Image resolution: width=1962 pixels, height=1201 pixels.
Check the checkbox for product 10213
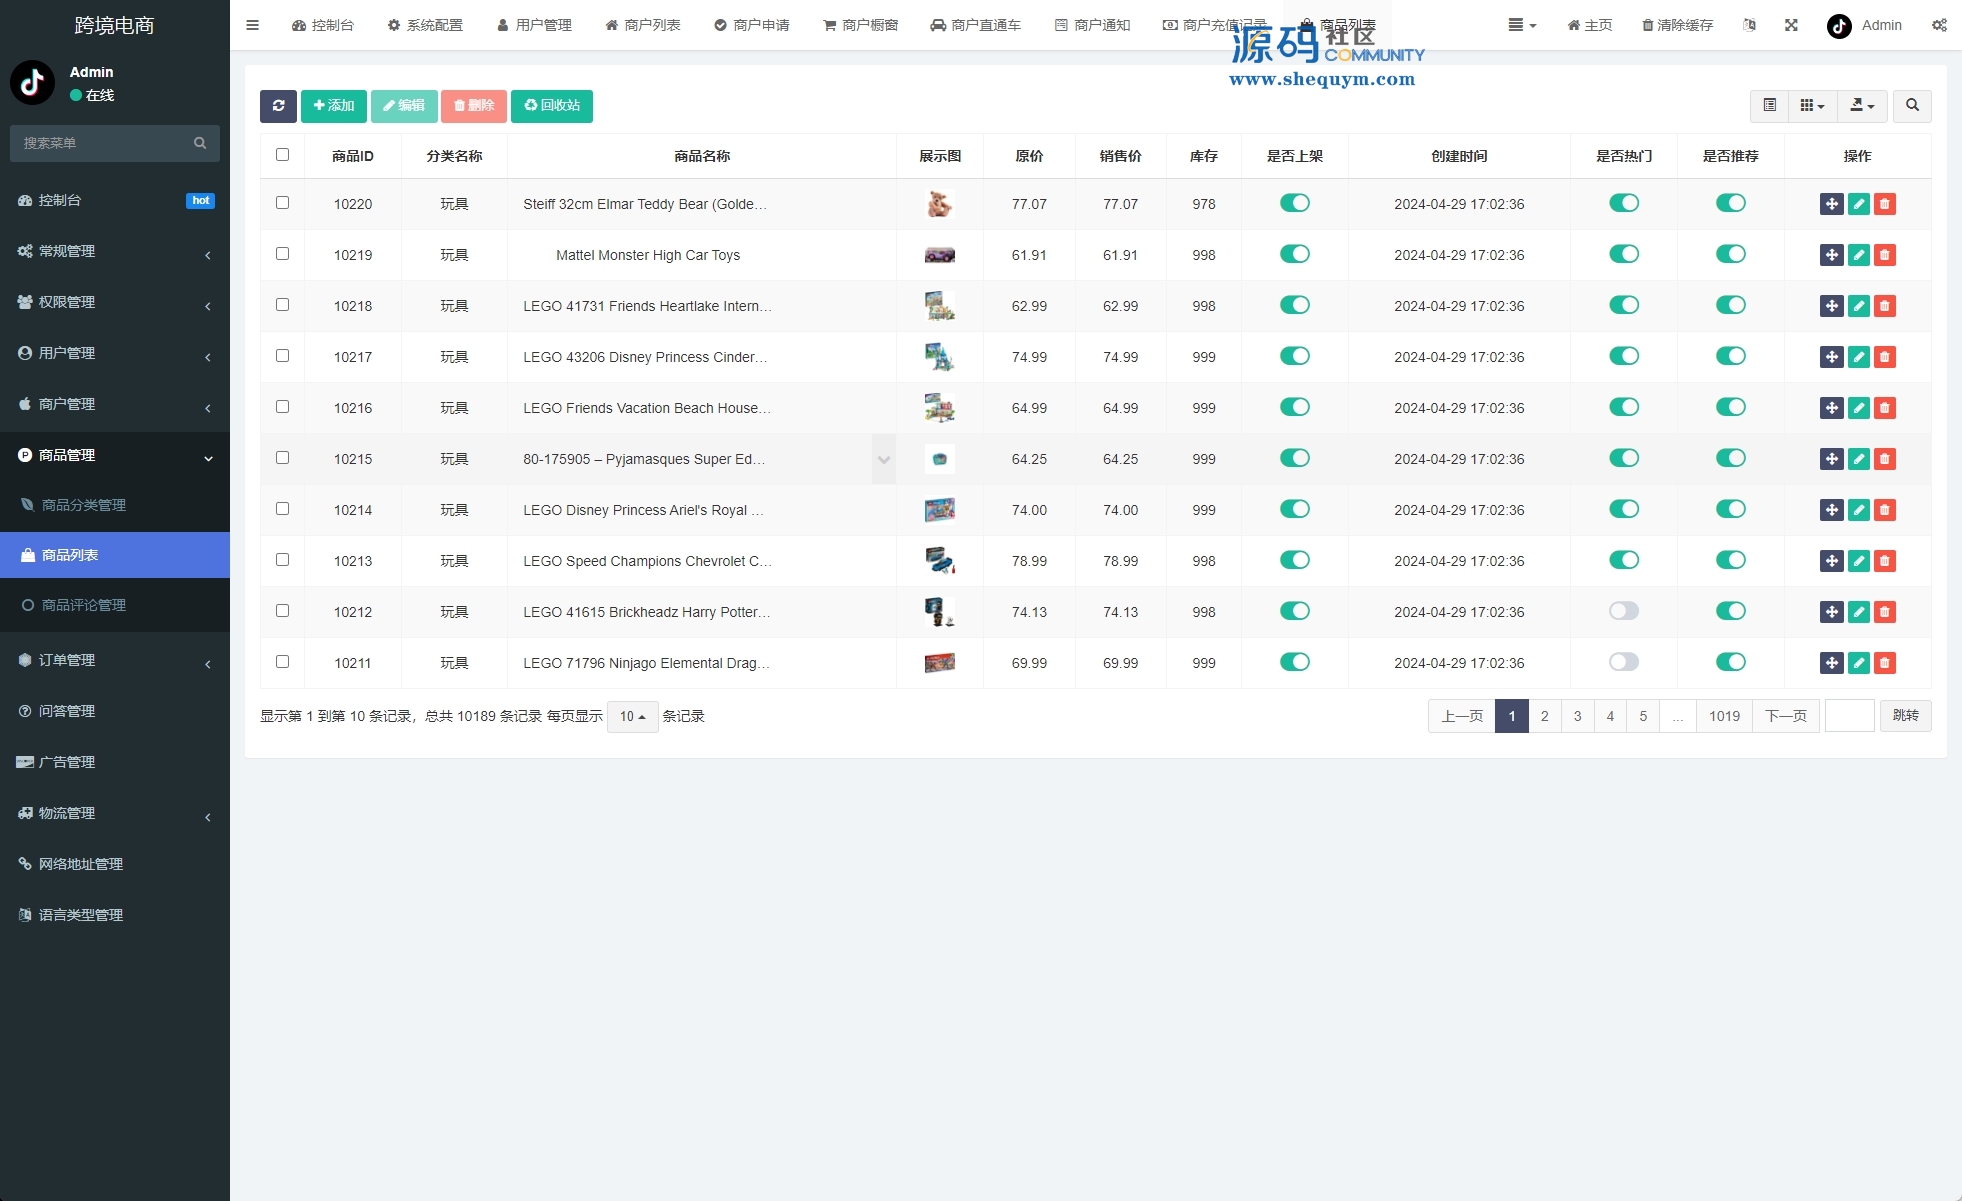pos(282,560)
